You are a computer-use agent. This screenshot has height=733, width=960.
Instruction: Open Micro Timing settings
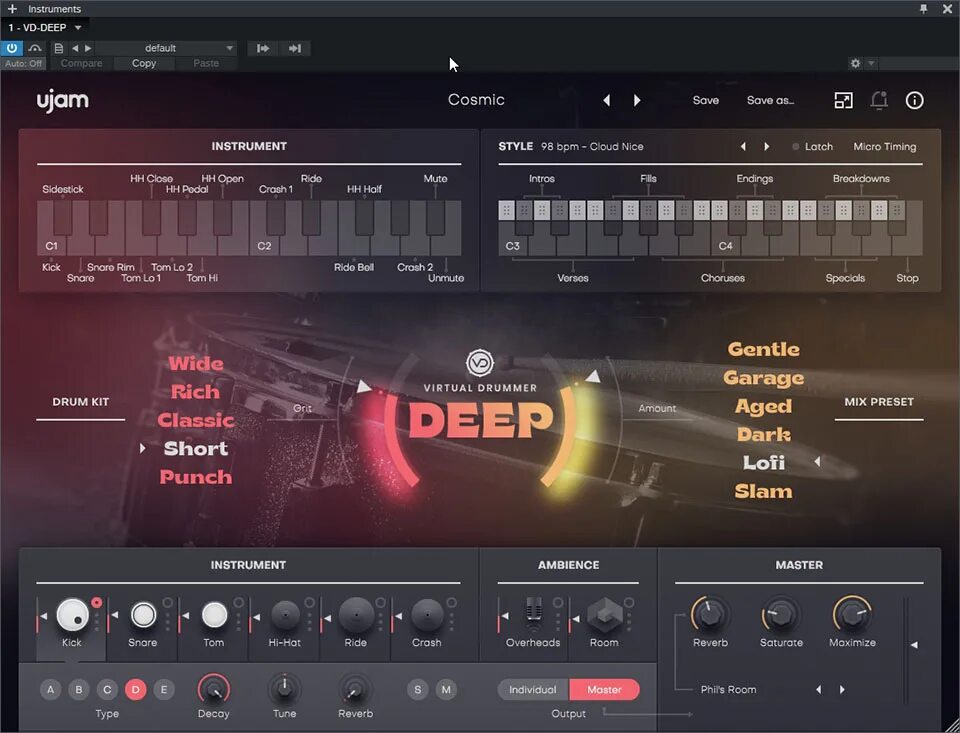pyautogui.click(x=884, y=146)
